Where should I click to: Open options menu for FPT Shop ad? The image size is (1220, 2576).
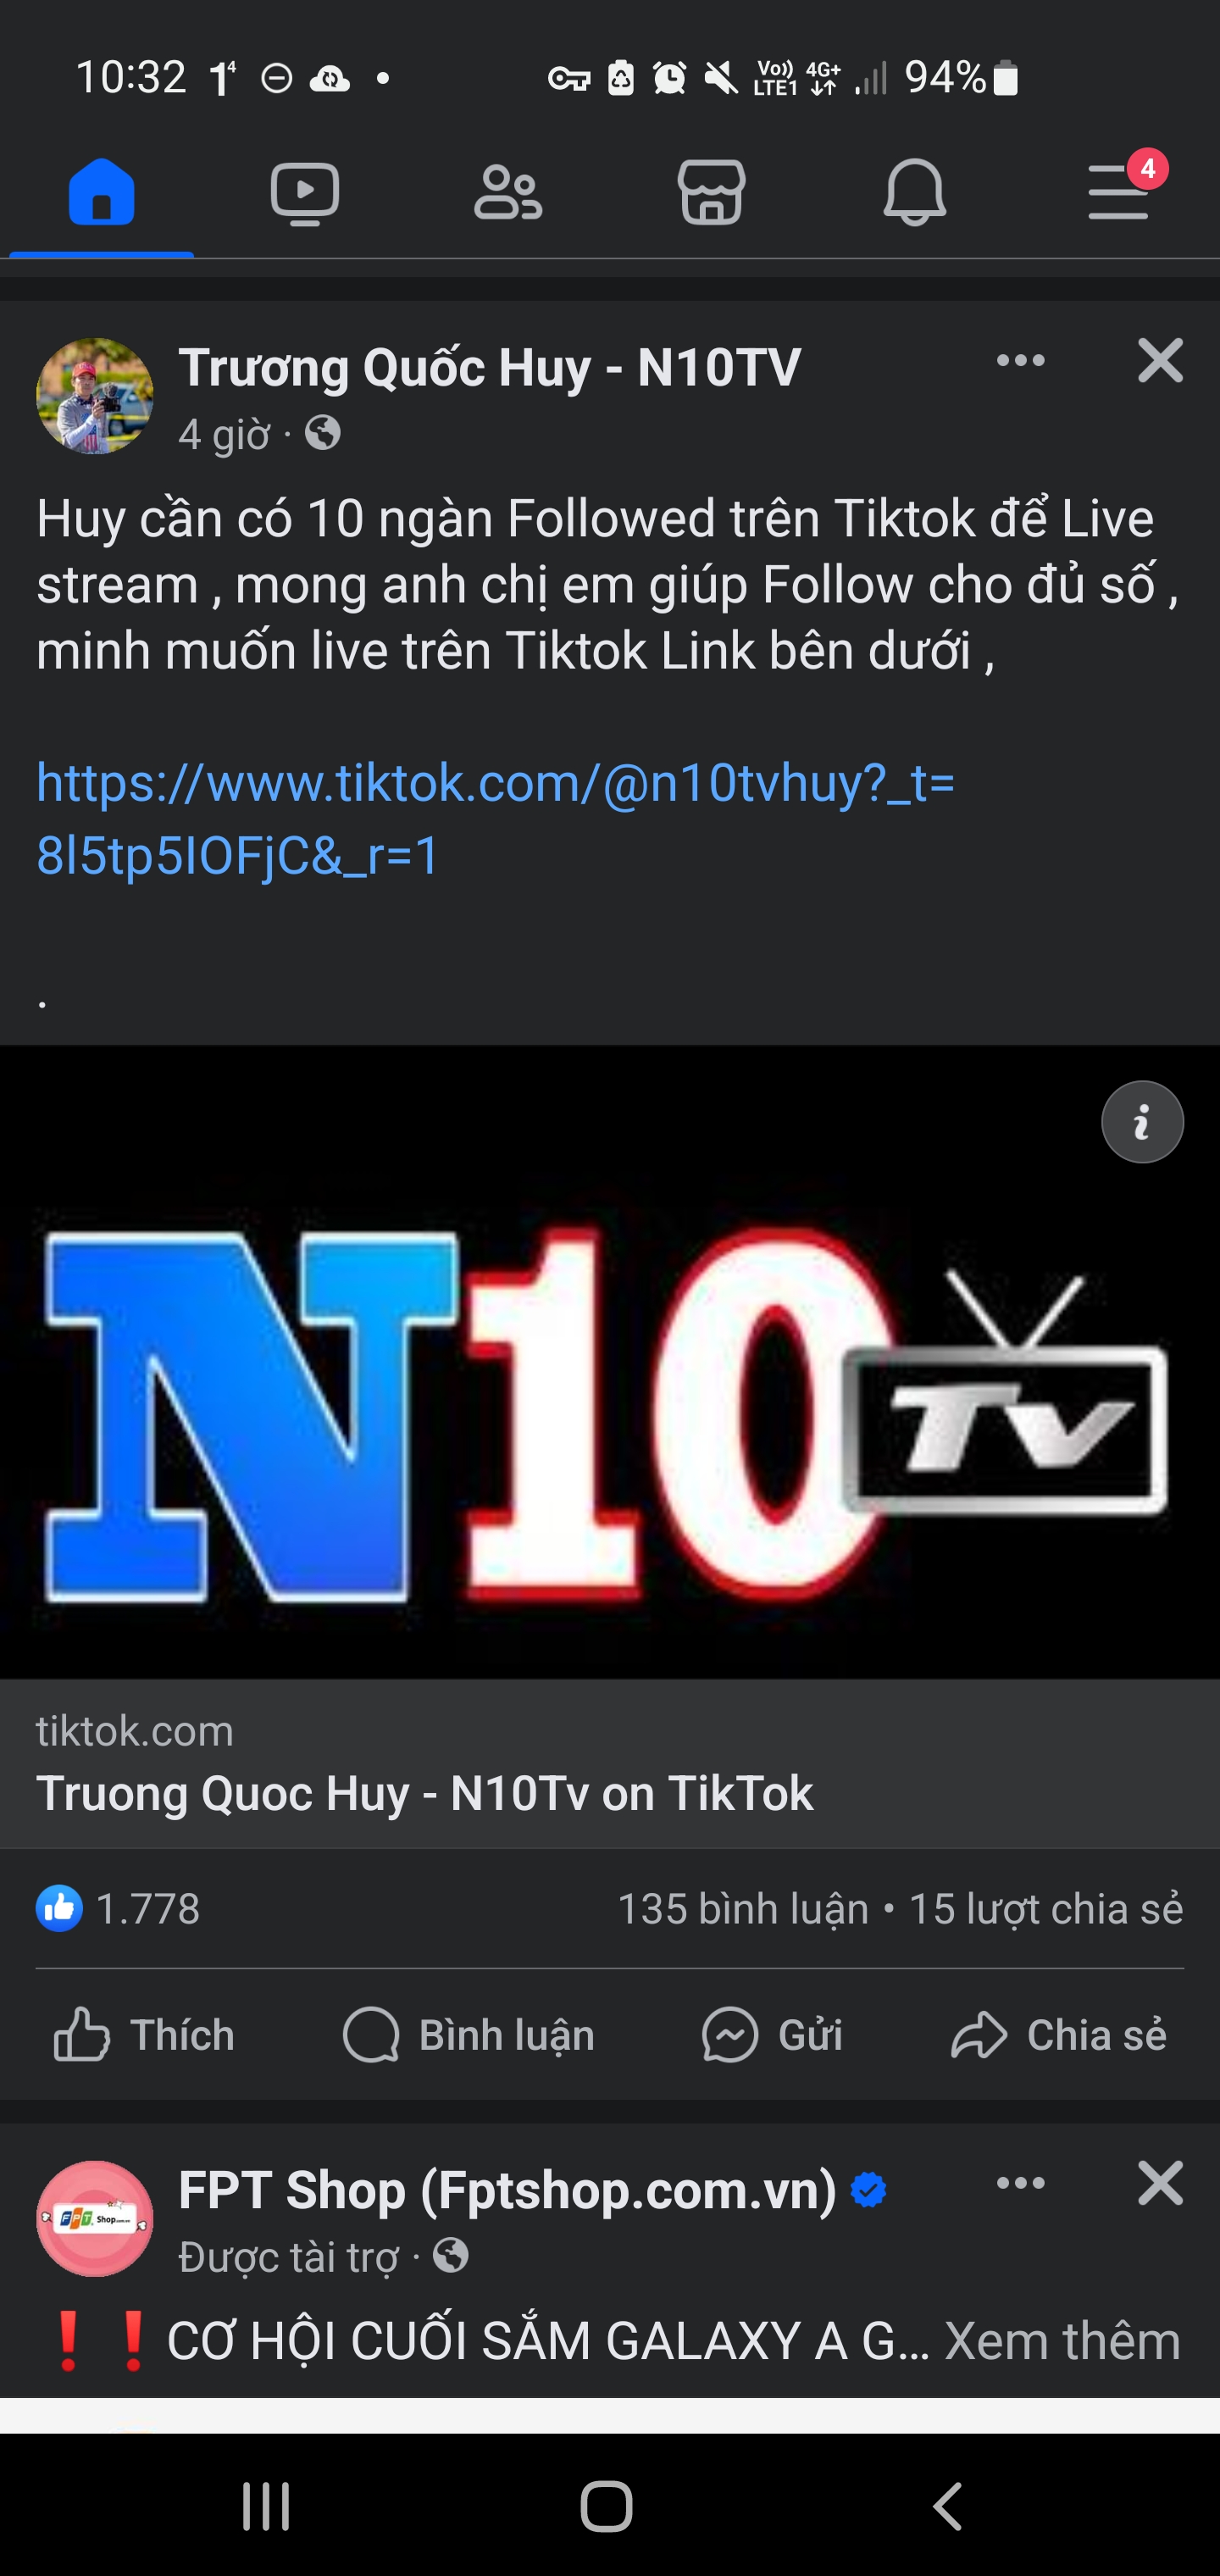coord(1020,2183)
